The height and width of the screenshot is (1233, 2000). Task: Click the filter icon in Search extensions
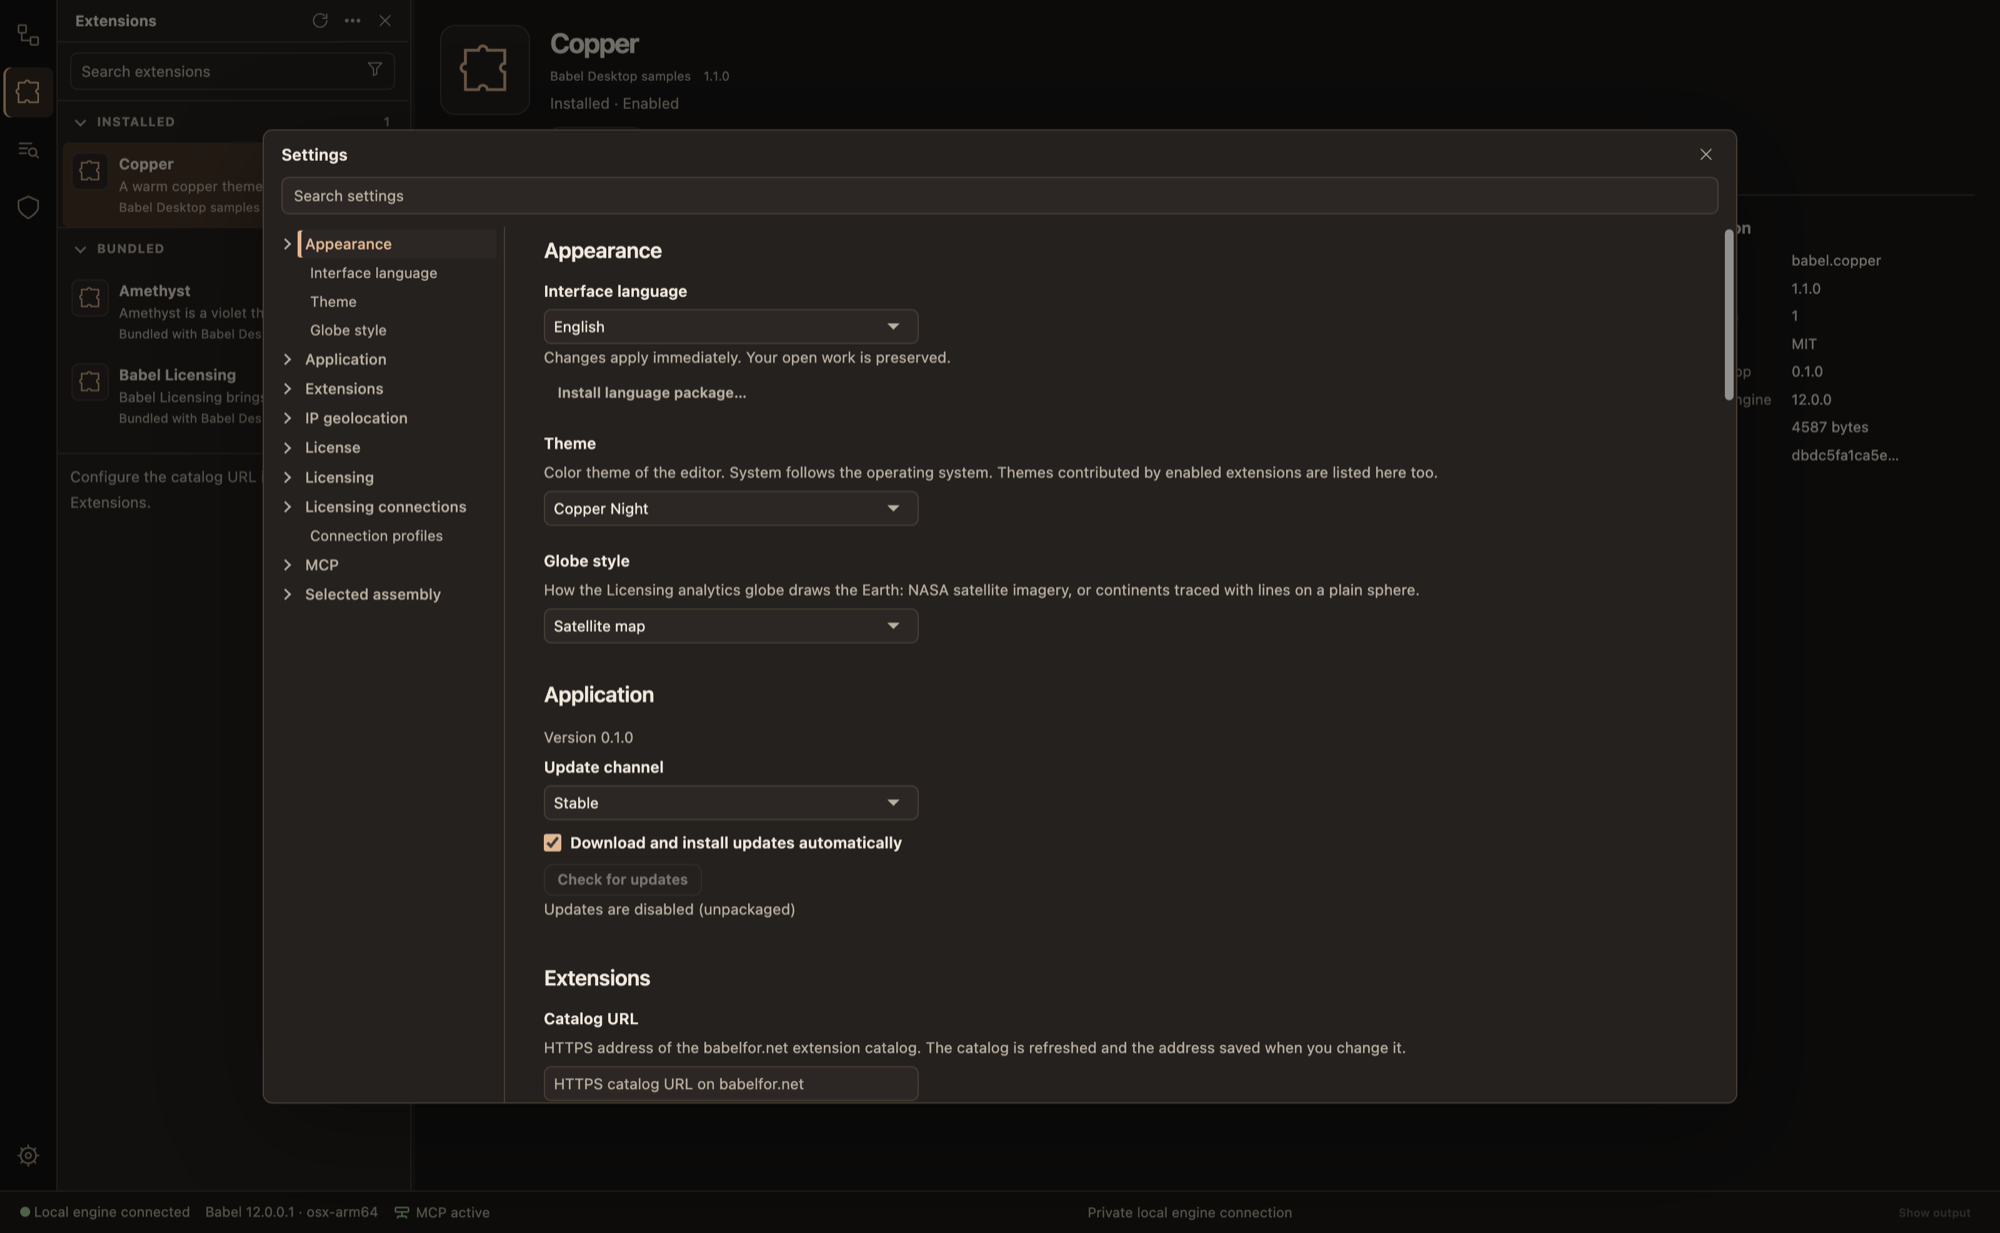[x=375, y=70]
